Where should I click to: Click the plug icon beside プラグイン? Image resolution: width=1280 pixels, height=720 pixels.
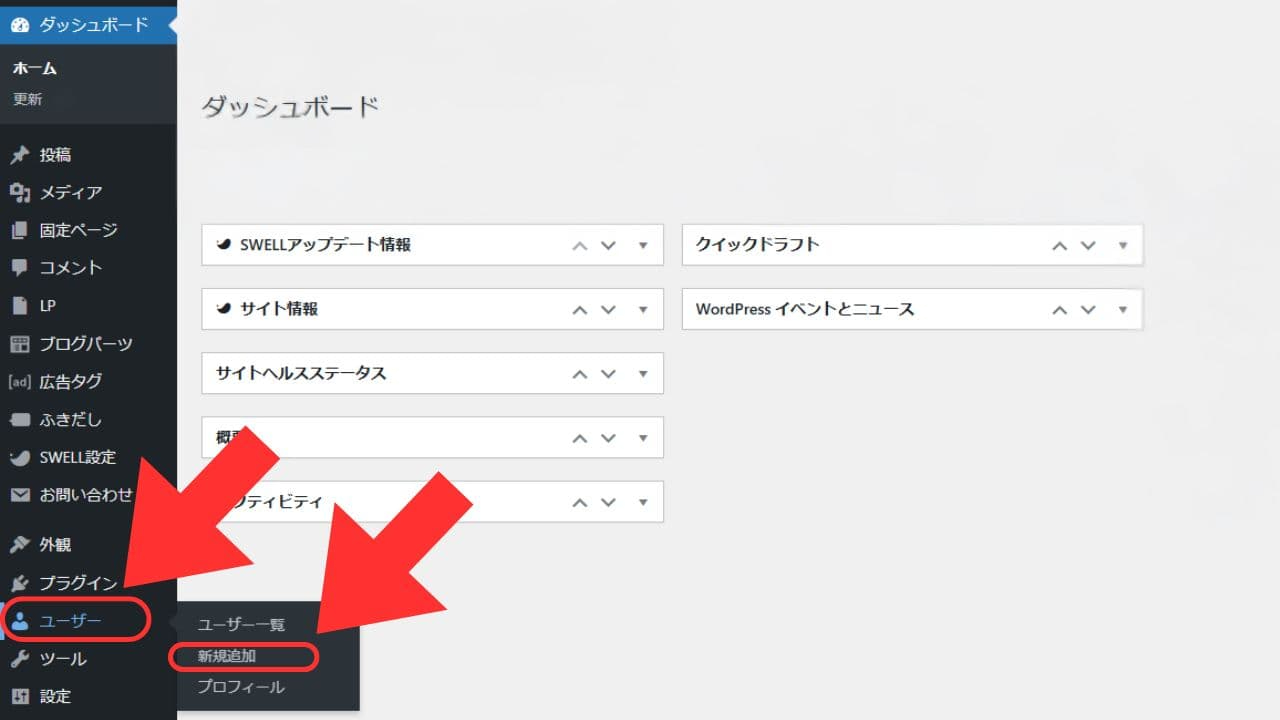[19, 583]
